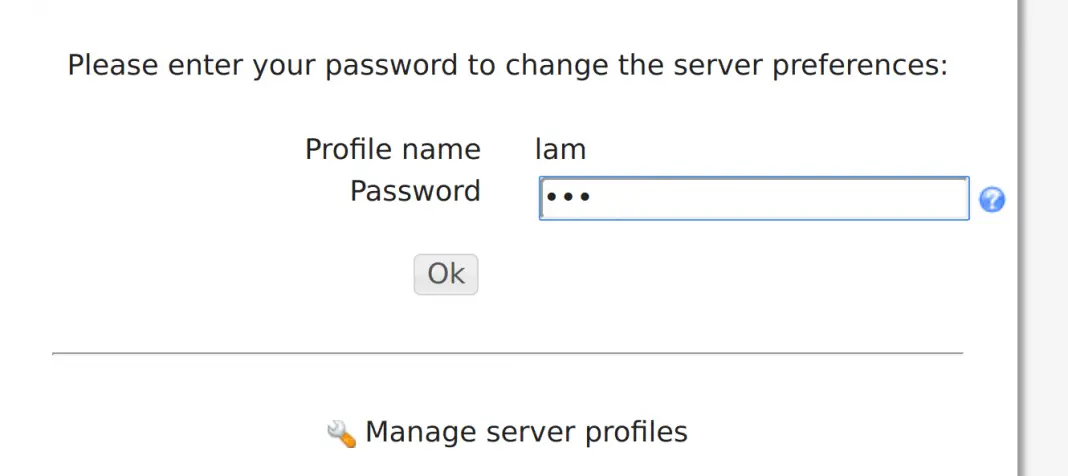Click the word "Manage" in the bottom link
The image size is (1068, 476).
tap(420, 432)
